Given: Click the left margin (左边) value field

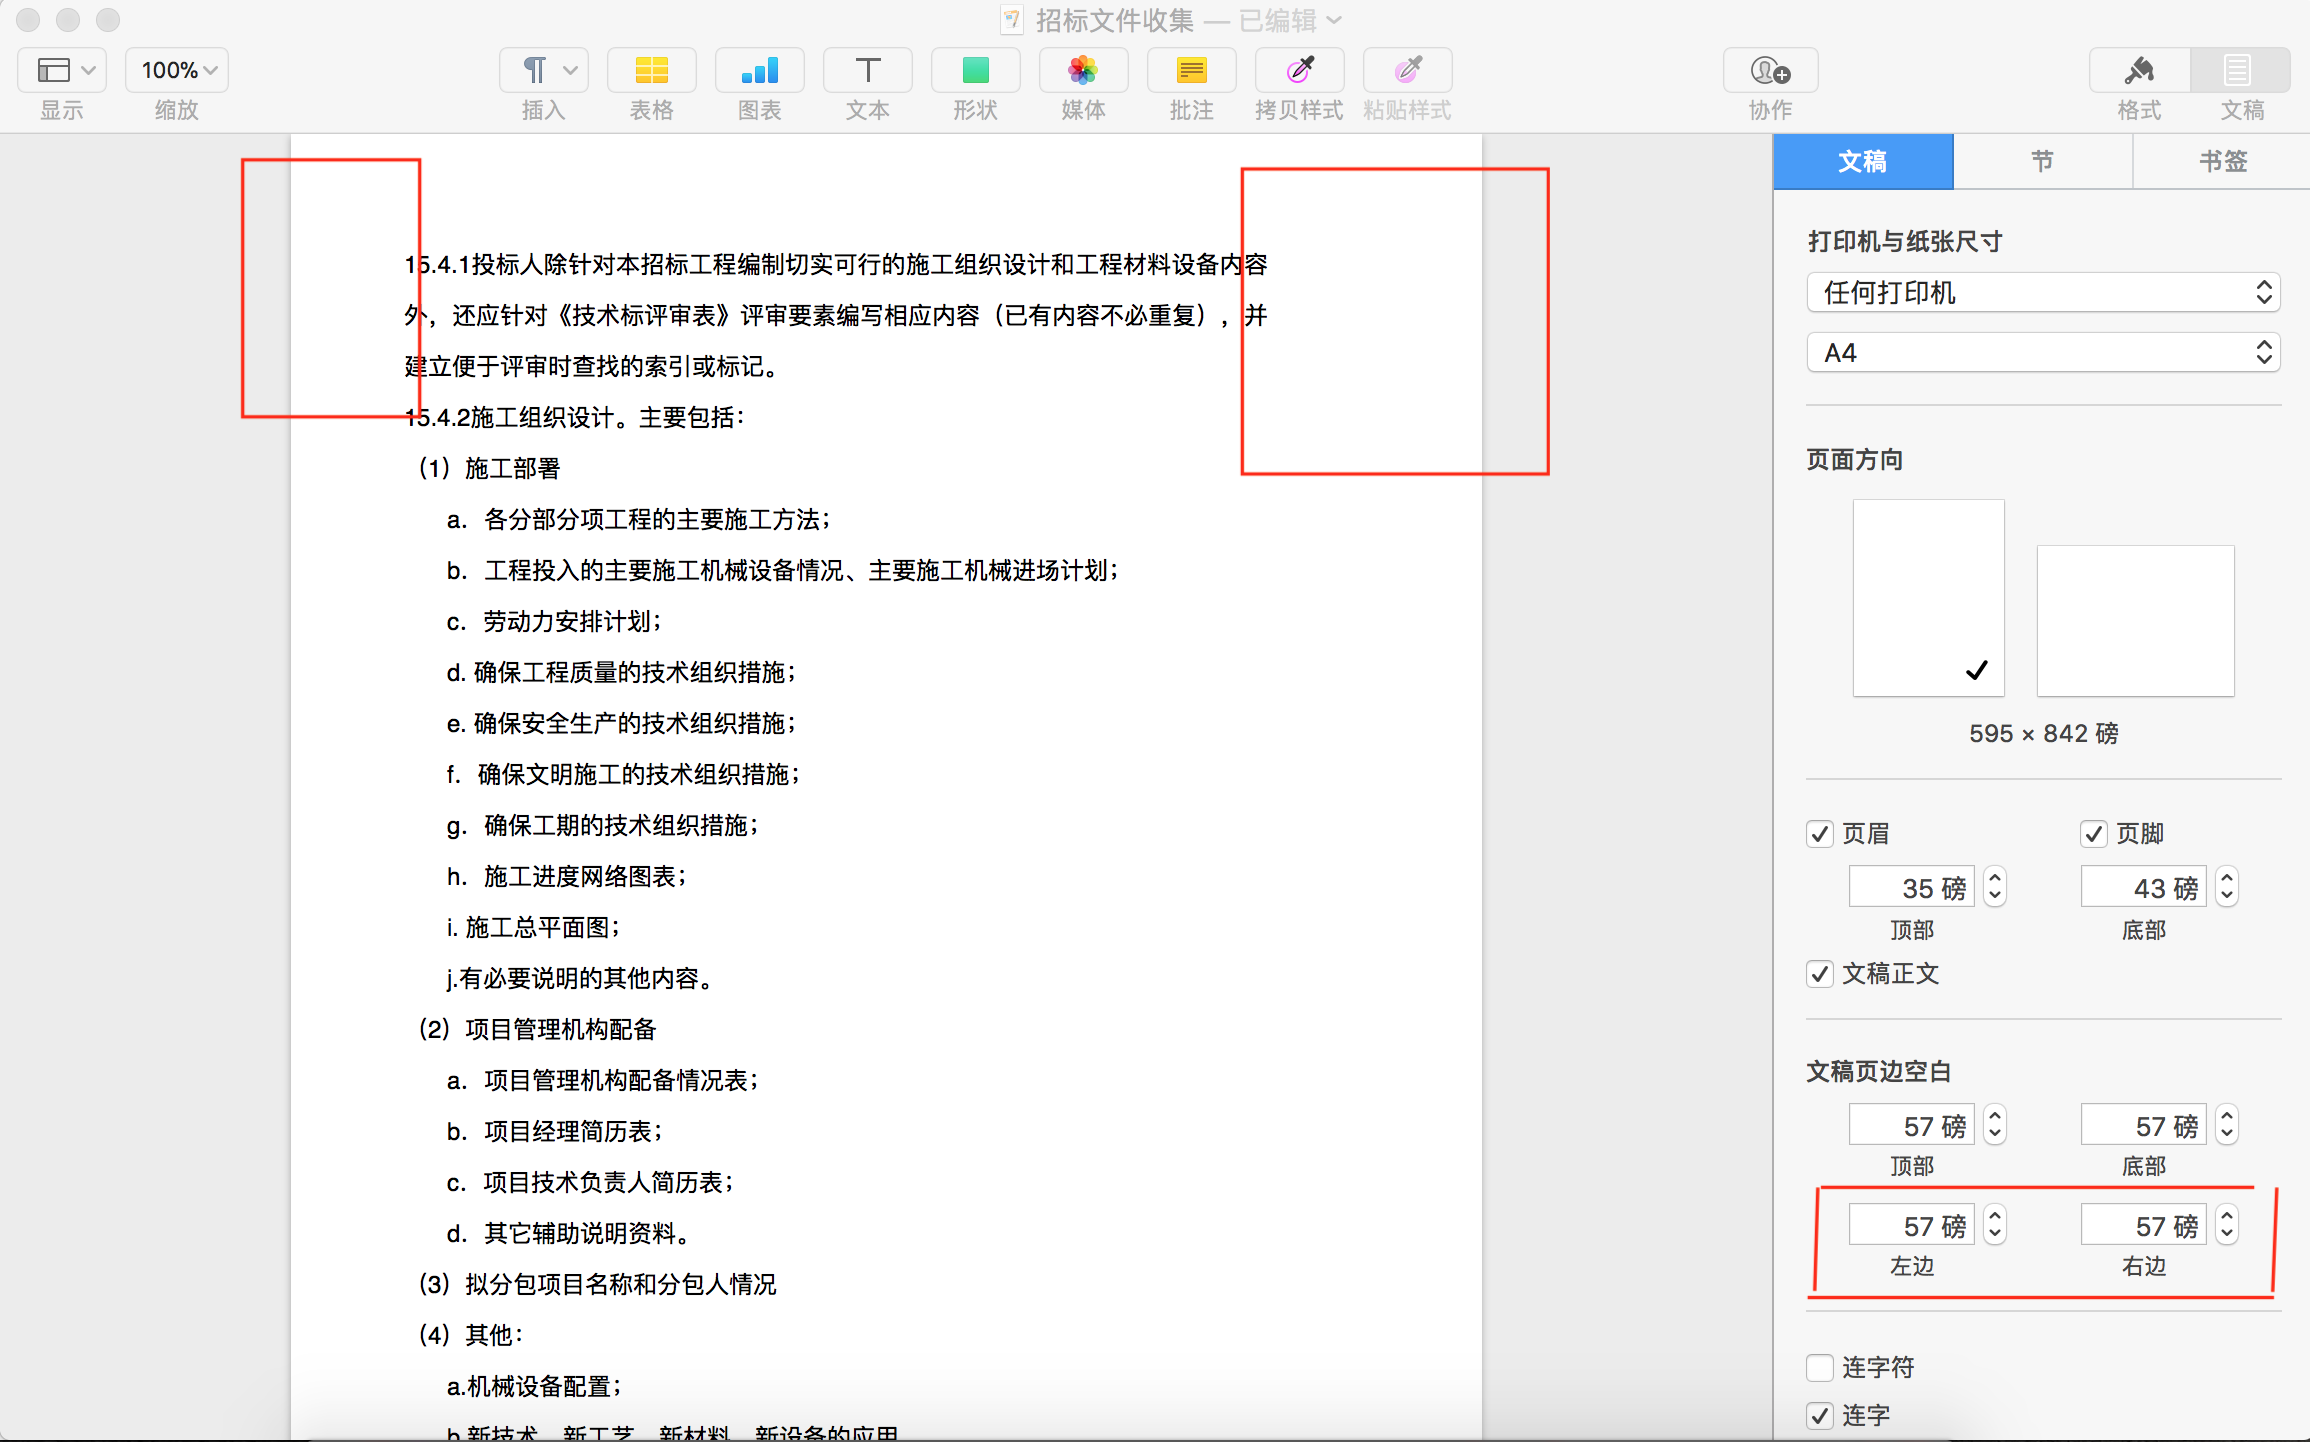Looking at the screenshot, I should (x=1911, y=1225).
